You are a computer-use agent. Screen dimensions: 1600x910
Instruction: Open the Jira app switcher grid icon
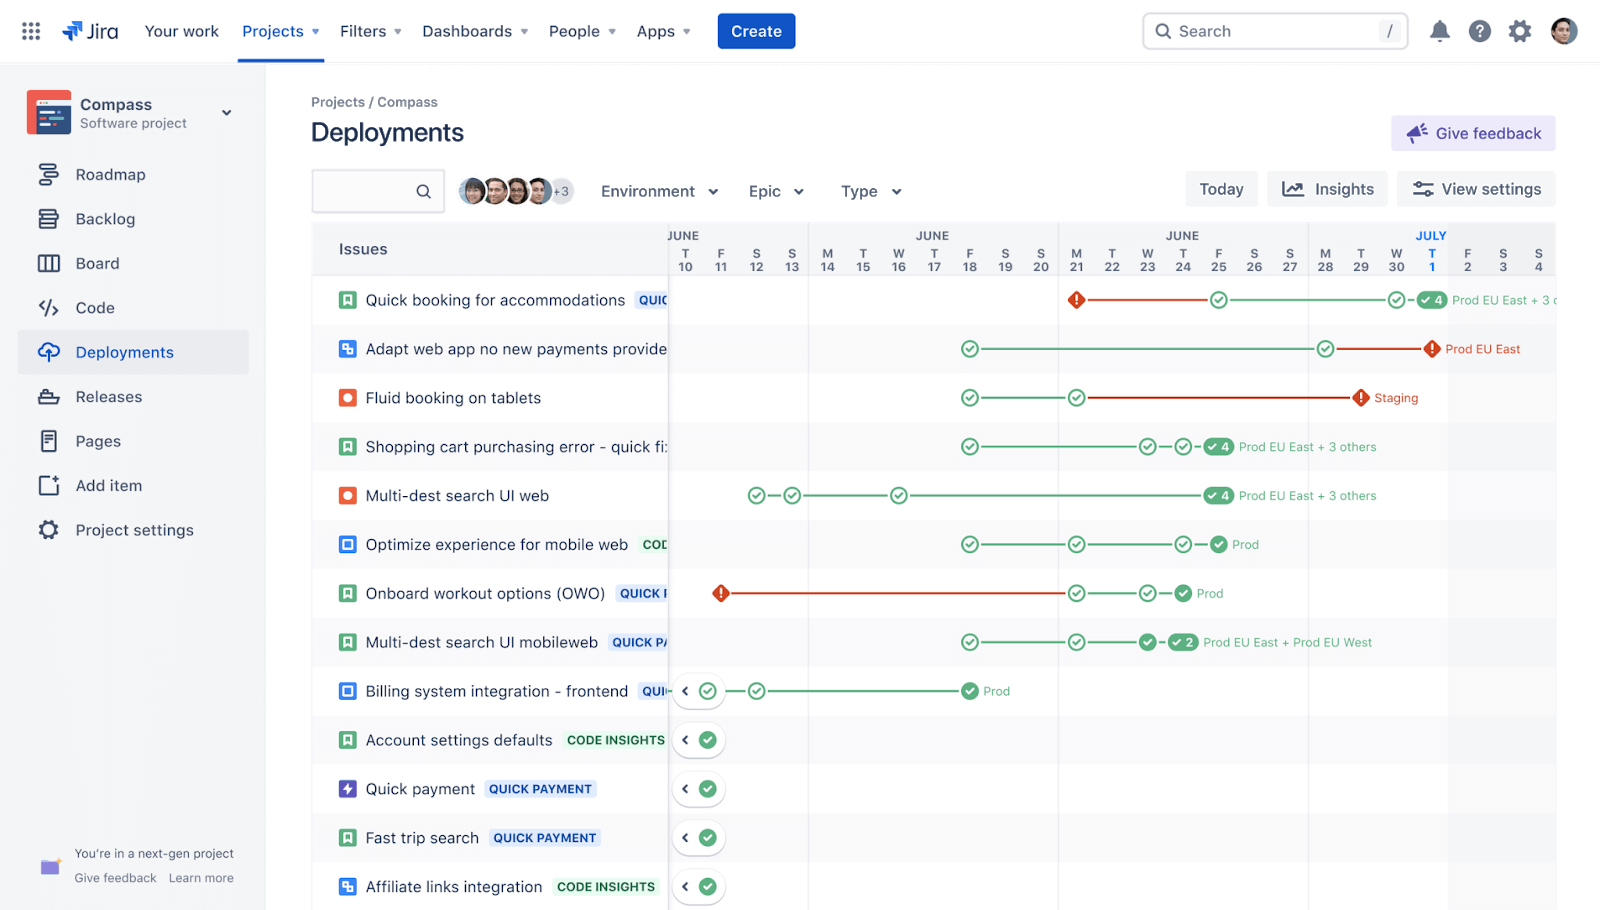30,30
